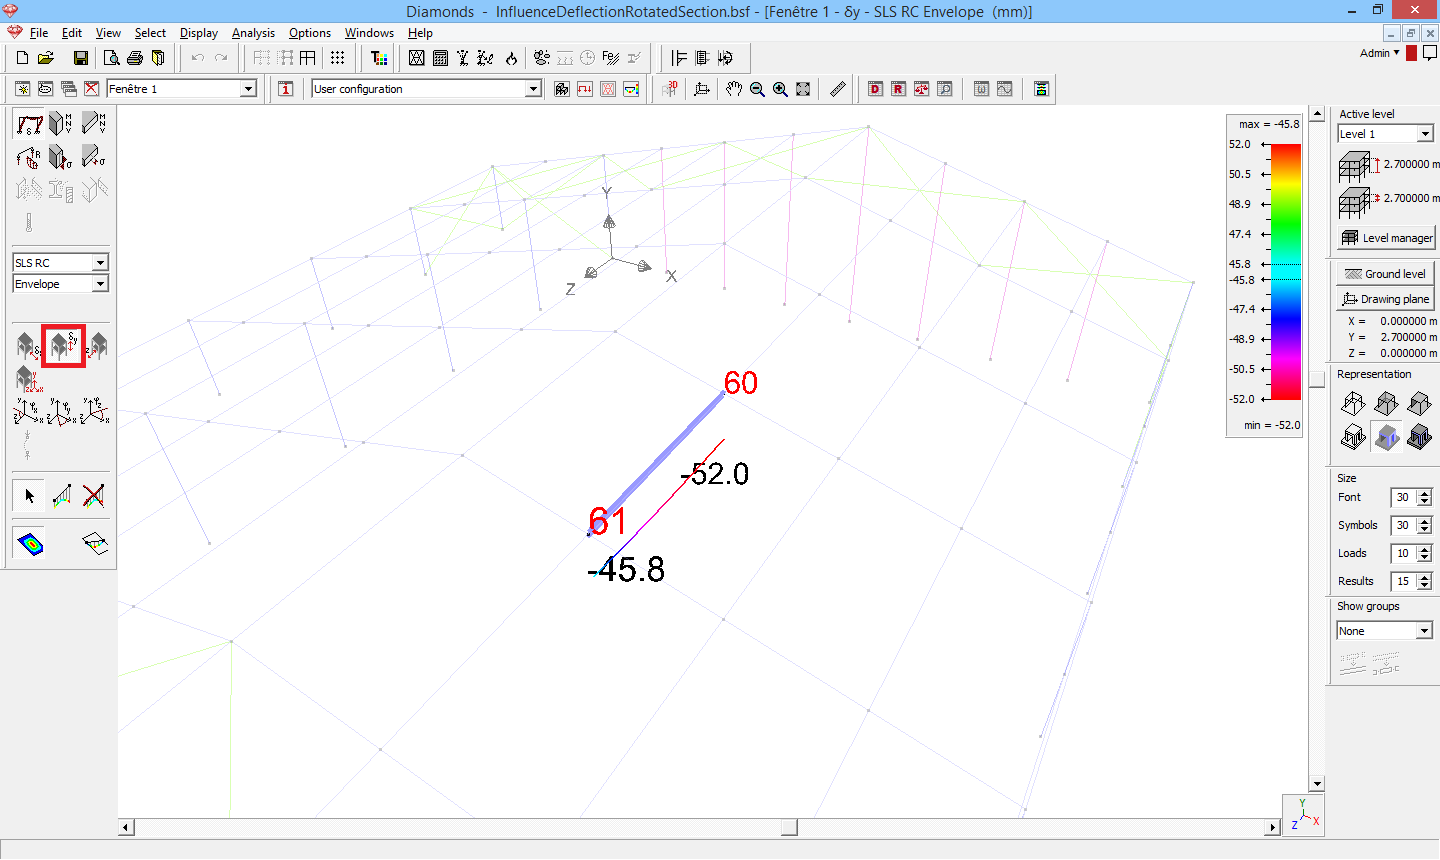
Task: Open the Options menu
Action: pos(310,33)
